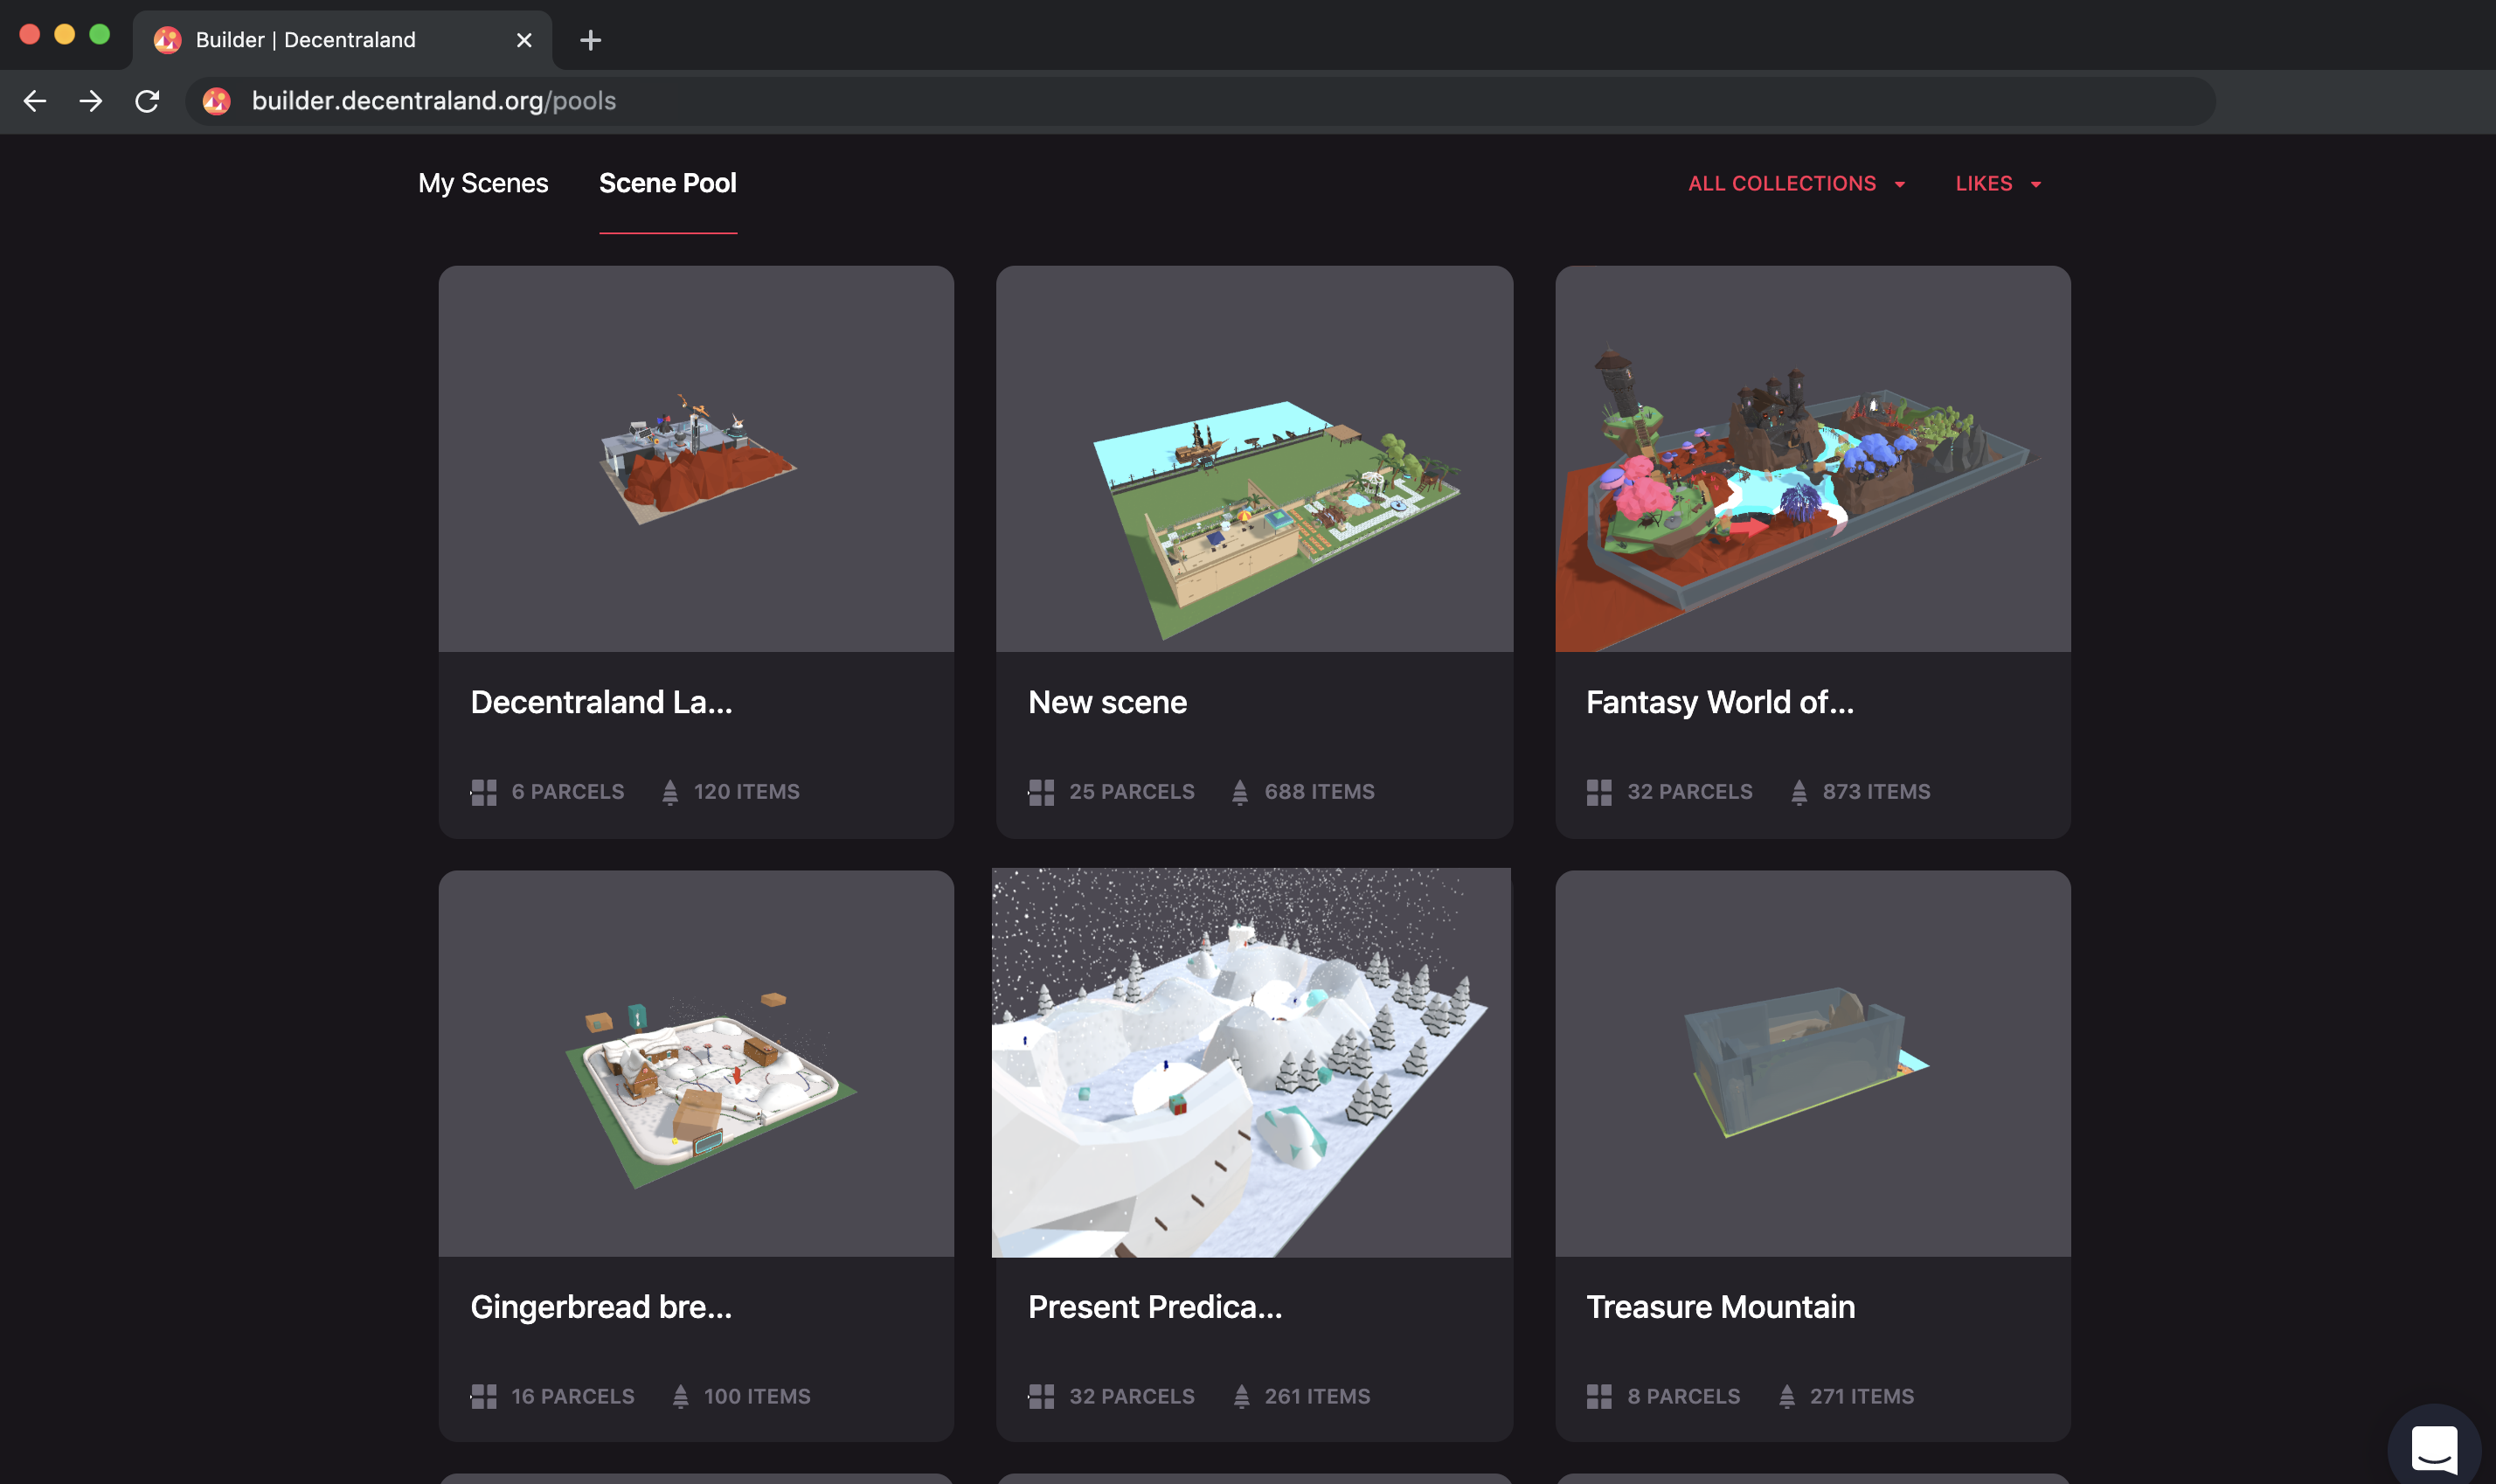Click the parcels grid icon beside 8 PARCELS
2496x1484 pixels.
[1599, 1396]
